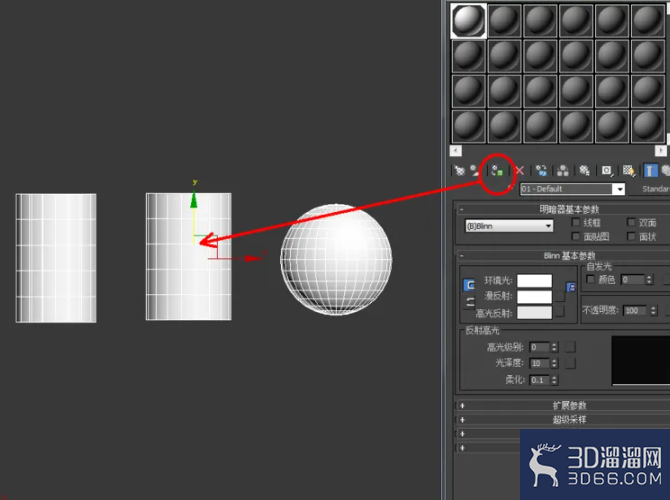Toggle the diffuse-specular color lock button
Image resolution: width=670 pixels, height=500 pixels.
(x=469, y=302)
